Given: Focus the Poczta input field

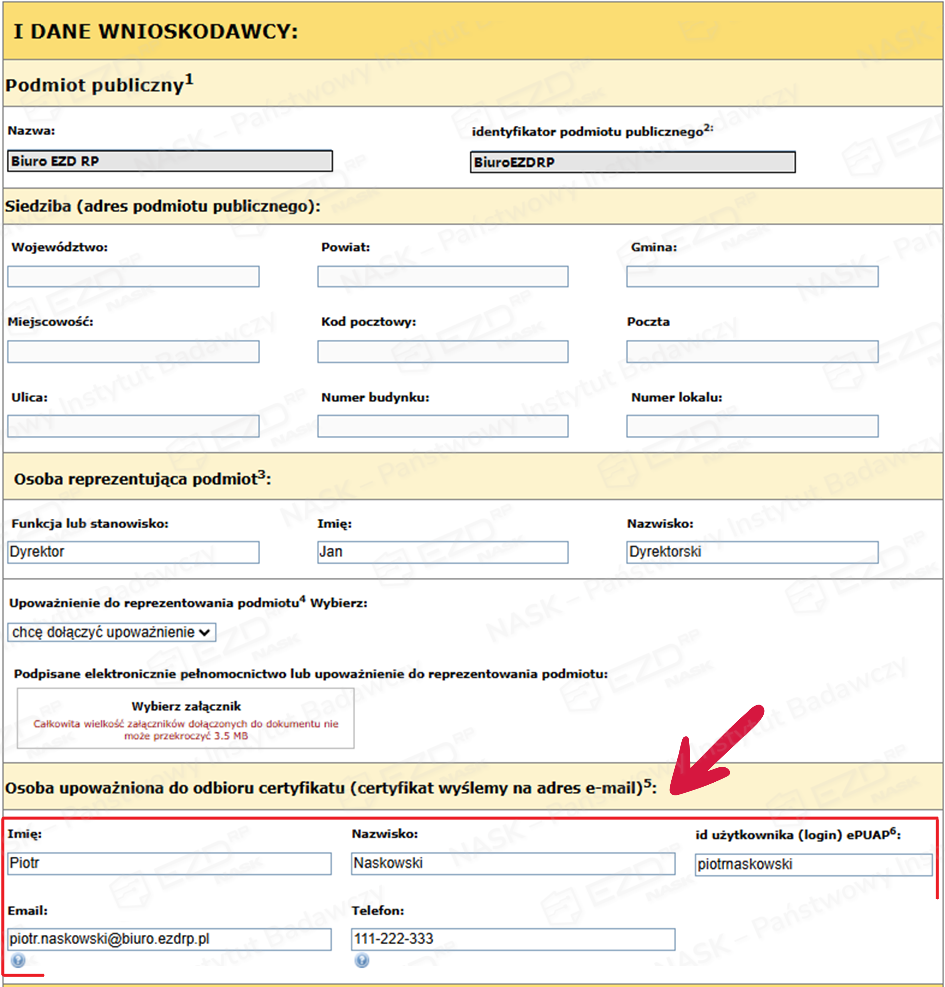Looking at the screenshot, I should [752, 352].
